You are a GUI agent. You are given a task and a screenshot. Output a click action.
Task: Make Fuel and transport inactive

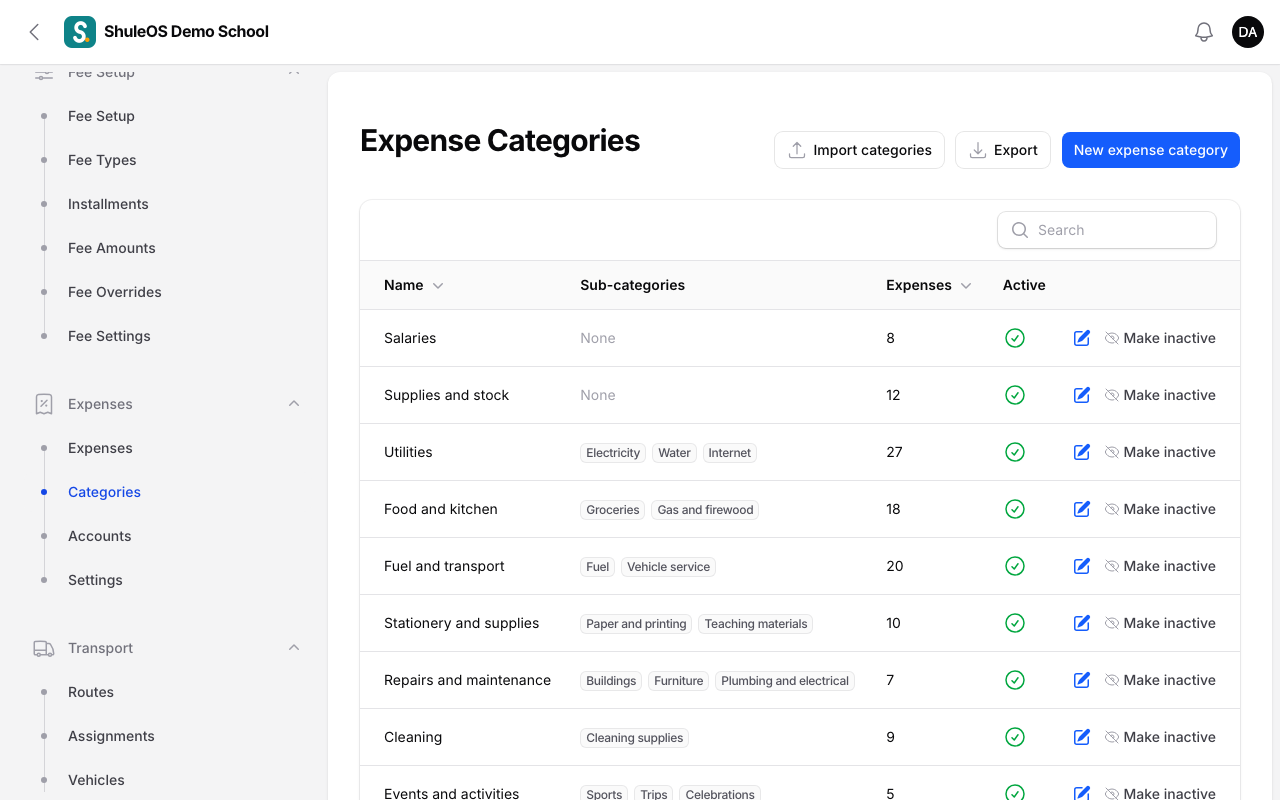1160,566
